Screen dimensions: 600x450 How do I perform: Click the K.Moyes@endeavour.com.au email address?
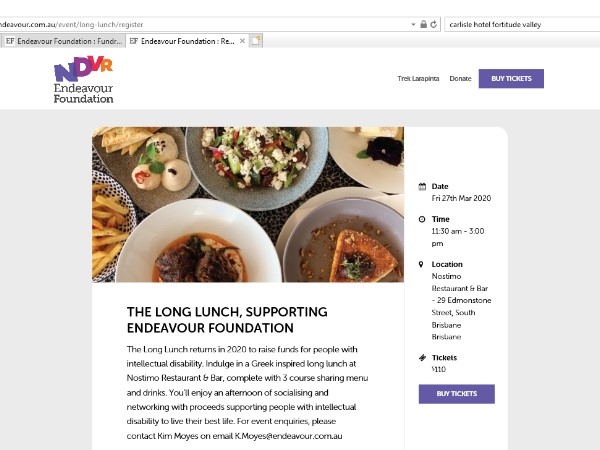(289, 436)
